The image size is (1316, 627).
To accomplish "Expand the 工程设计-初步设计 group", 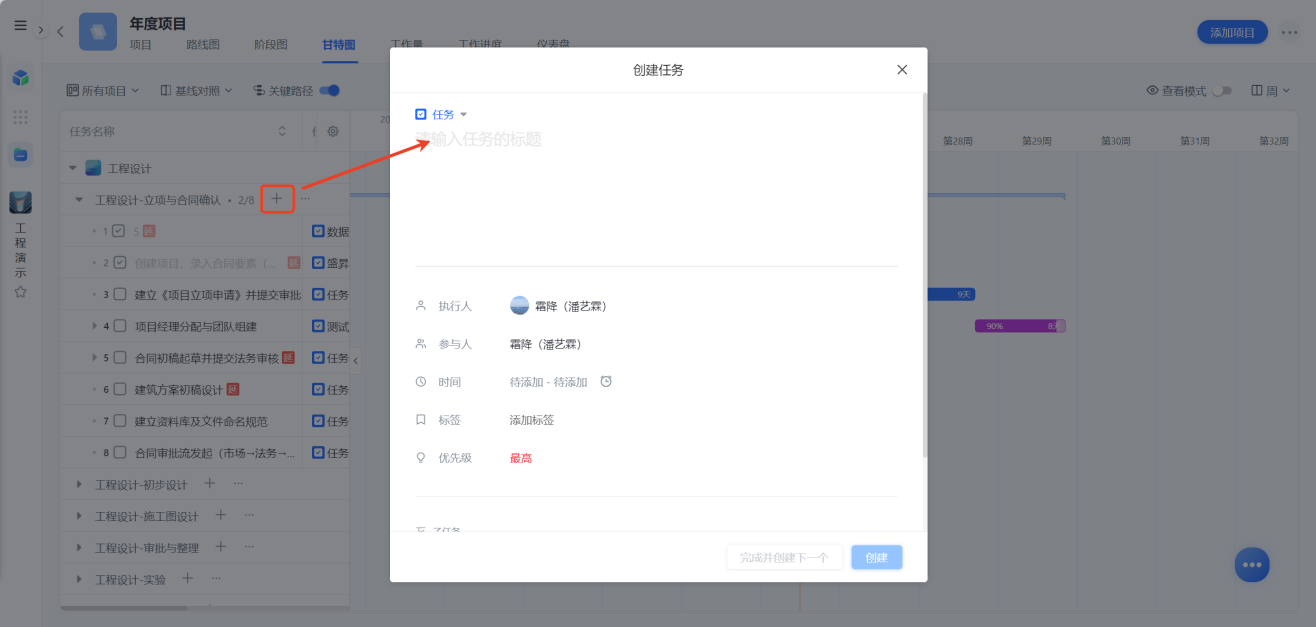I will (80, 484).
